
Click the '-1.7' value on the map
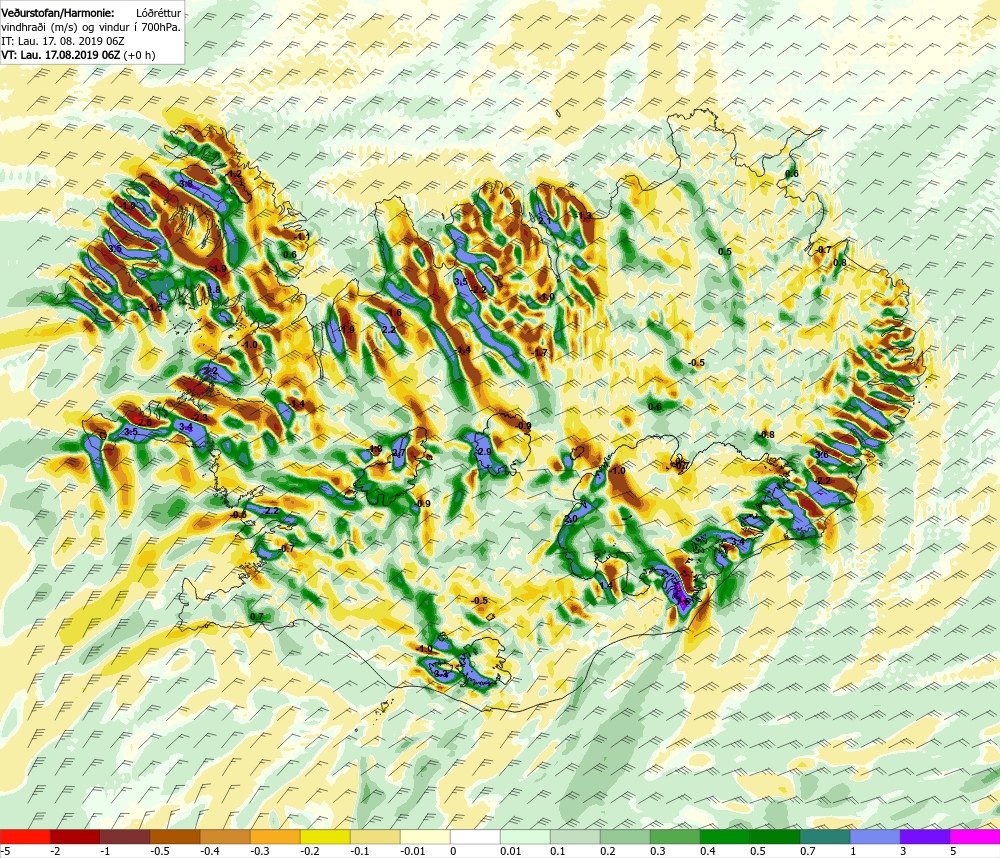point(539,353)
